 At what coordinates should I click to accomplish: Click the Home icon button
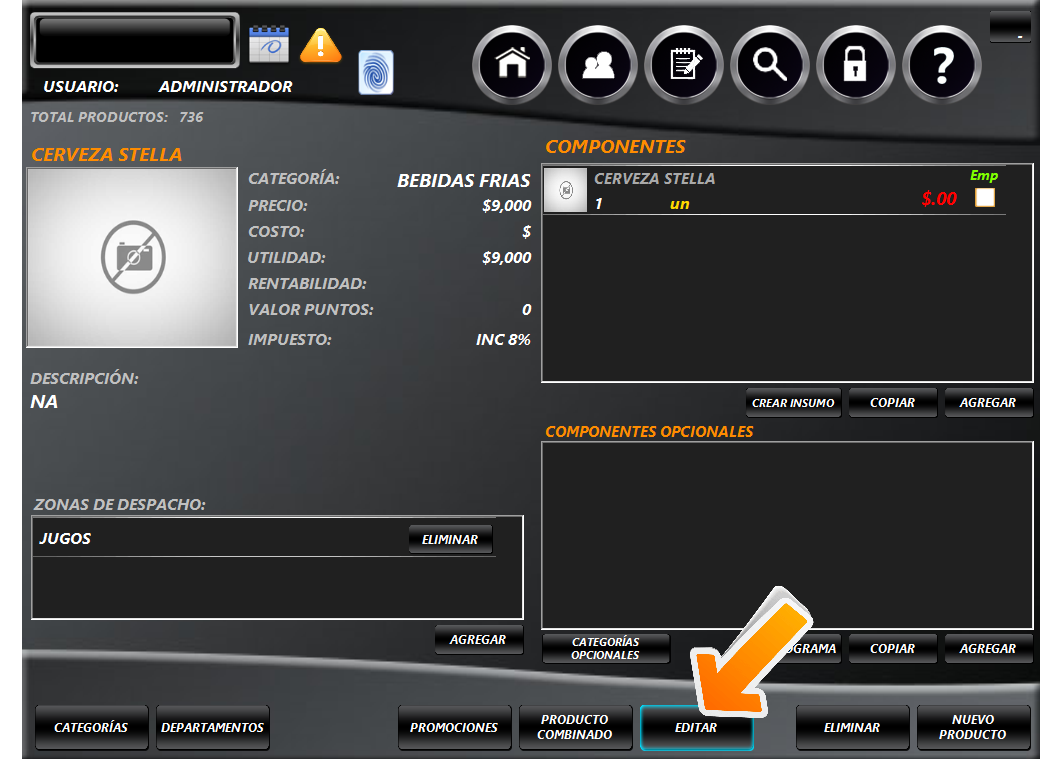[512, 65]
